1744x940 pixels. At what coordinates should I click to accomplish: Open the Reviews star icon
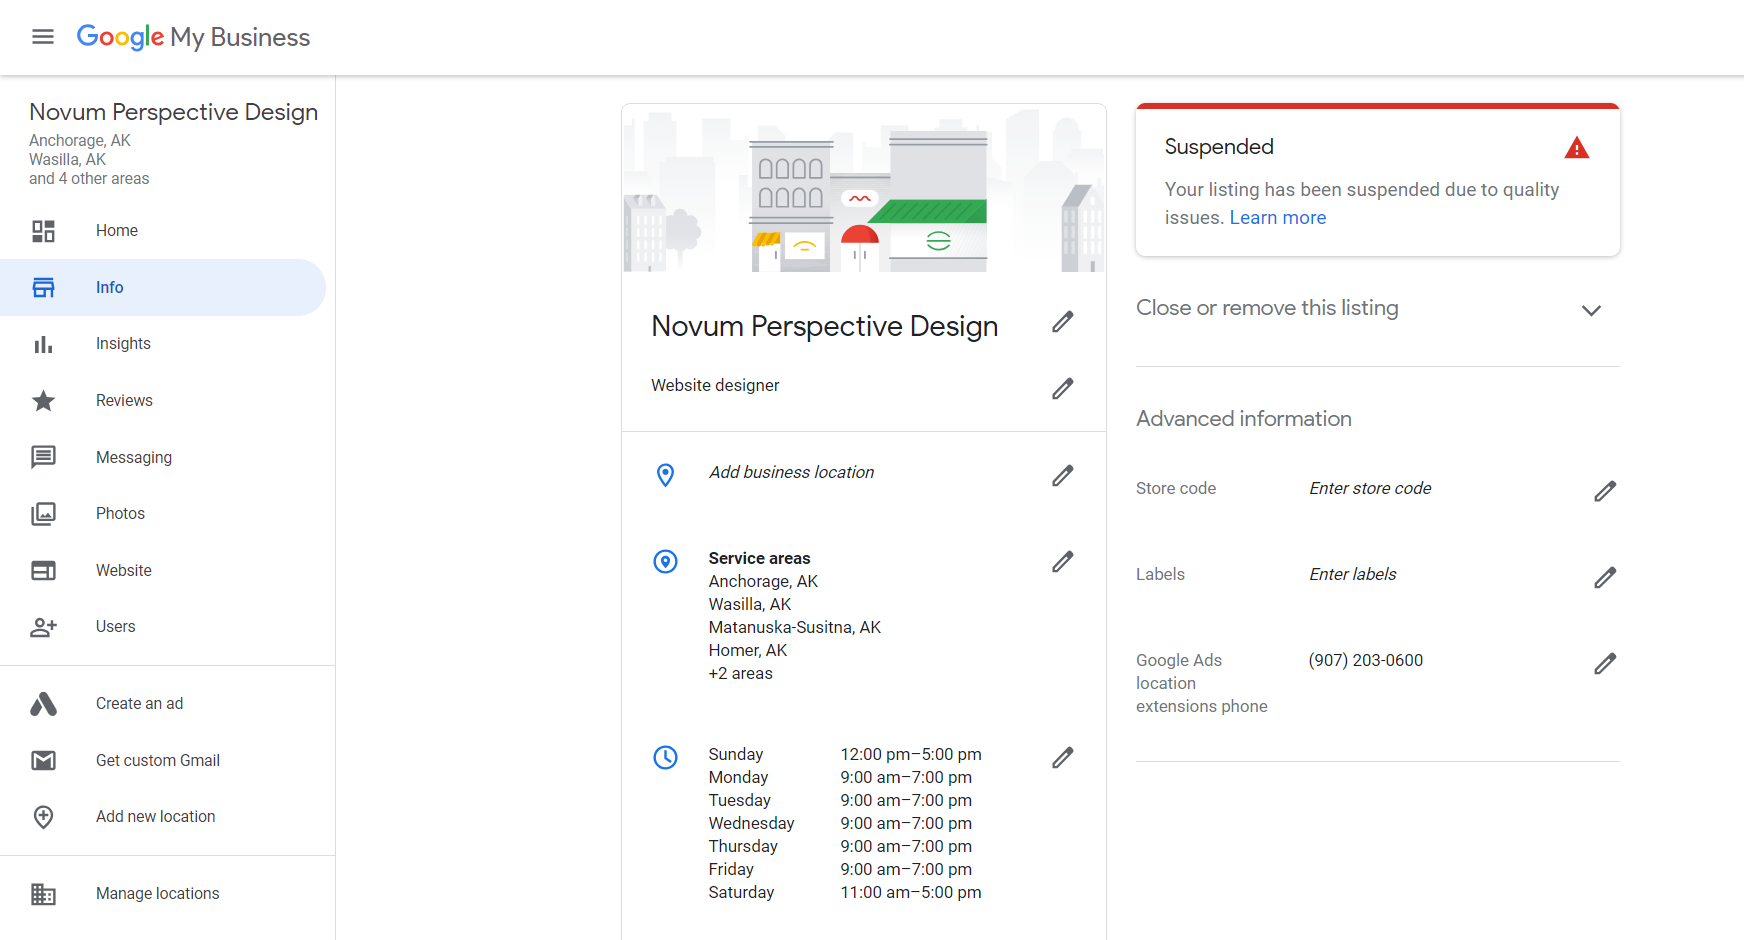point(44,400)
